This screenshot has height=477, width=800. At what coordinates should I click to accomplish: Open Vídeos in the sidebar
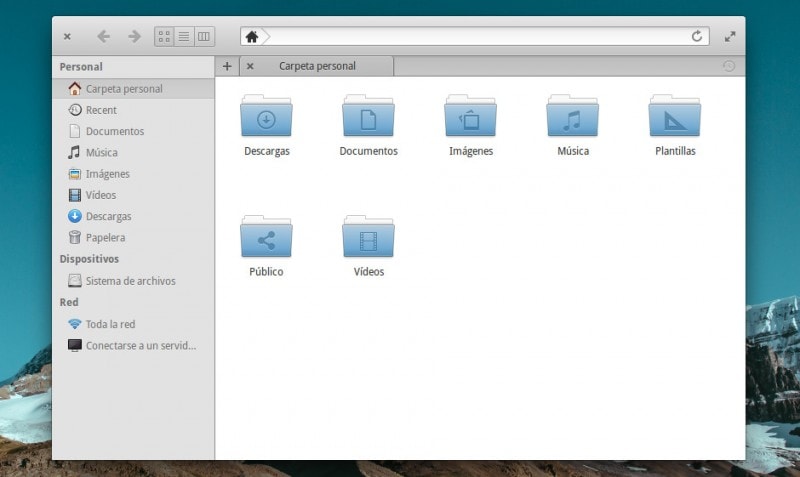pos(133,195)
